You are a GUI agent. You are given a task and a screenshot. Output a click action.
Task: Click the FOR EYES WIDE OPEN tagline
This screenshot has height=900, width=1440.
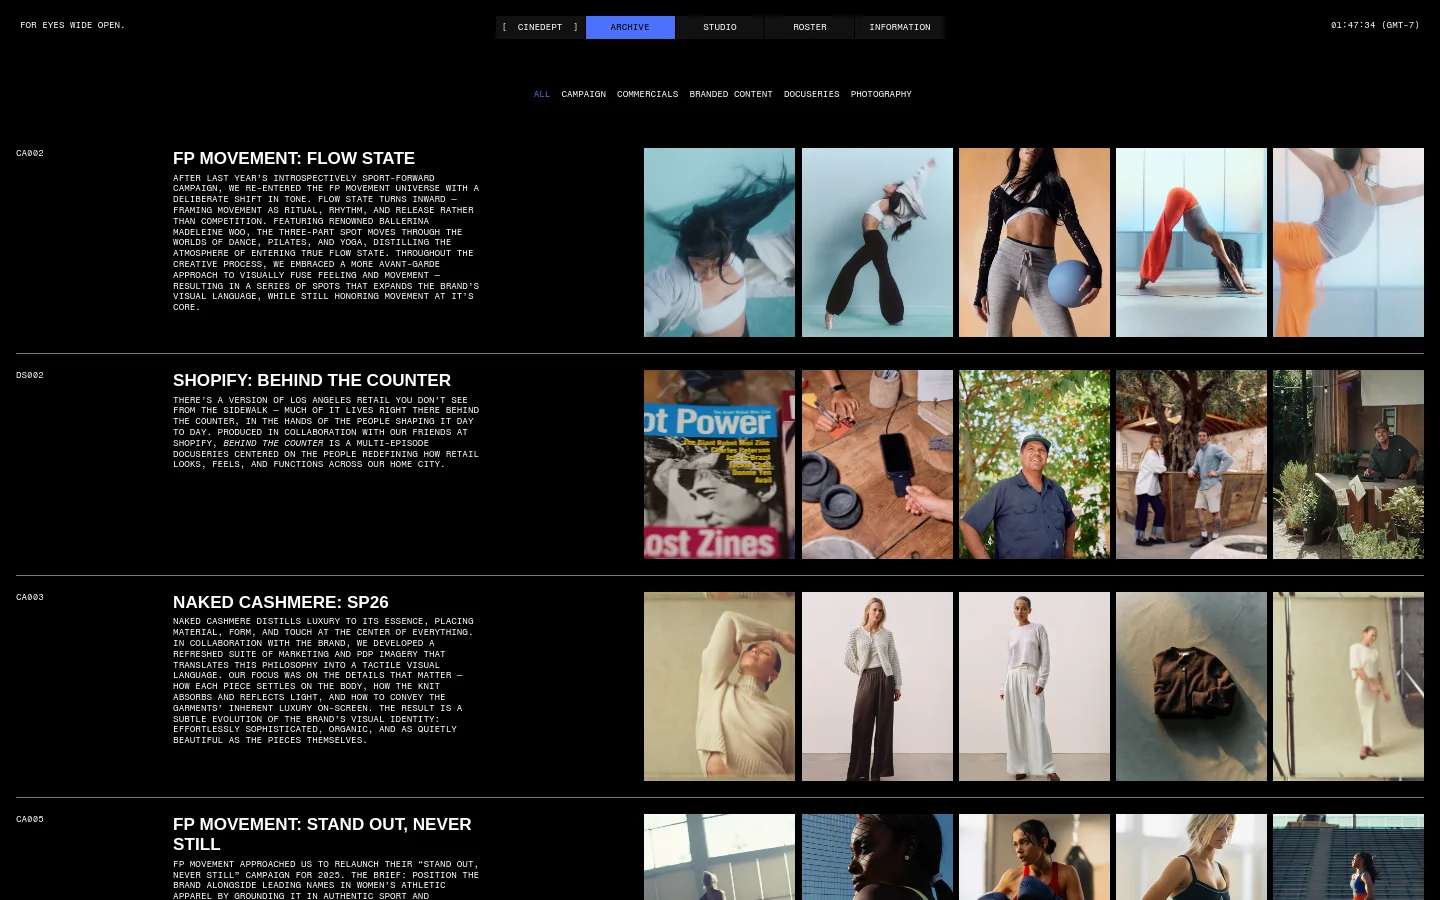[73, 25]
